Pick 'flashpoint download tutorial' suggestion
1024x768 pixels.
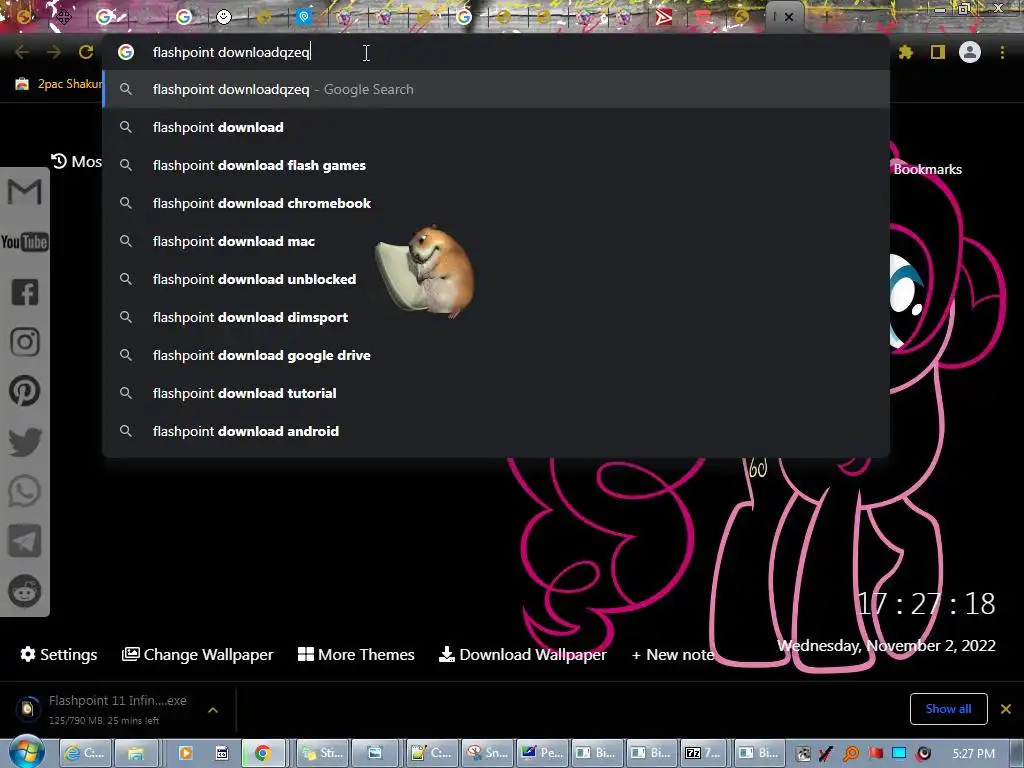496,393
